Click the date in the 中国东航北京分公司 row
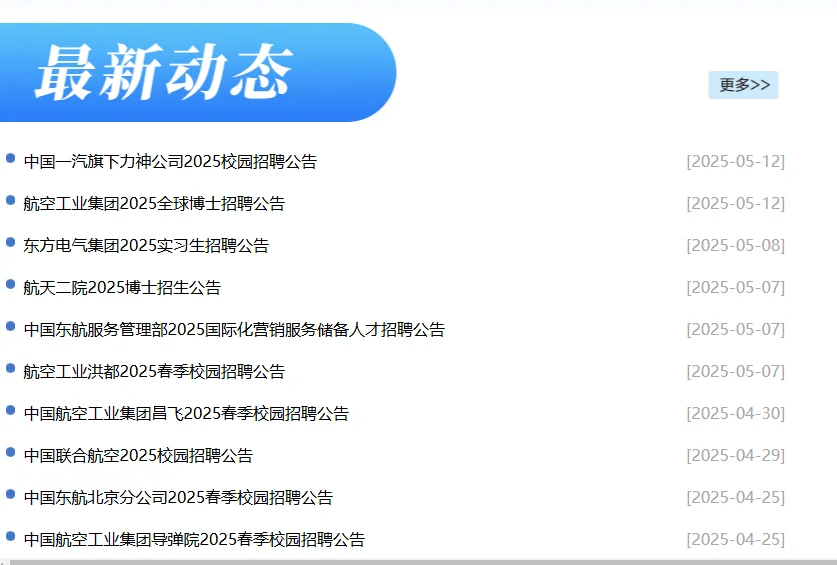 (736, 498)
